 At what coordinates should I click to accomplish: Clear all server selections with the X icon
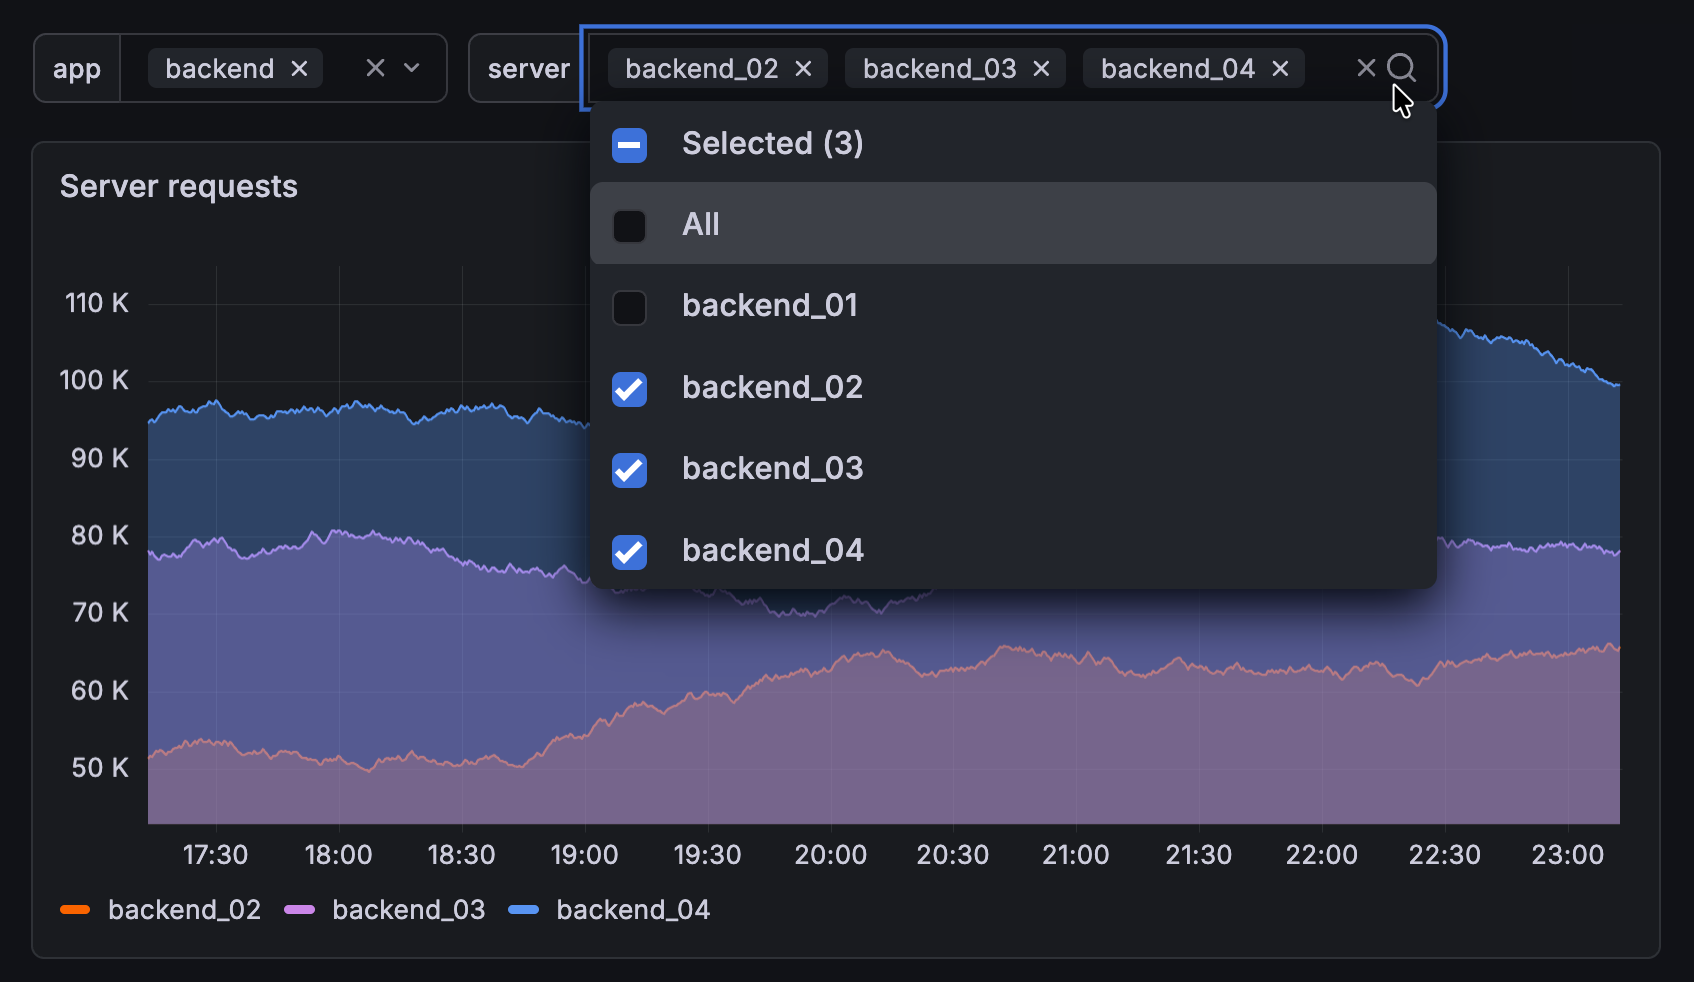click(1366, 68)
